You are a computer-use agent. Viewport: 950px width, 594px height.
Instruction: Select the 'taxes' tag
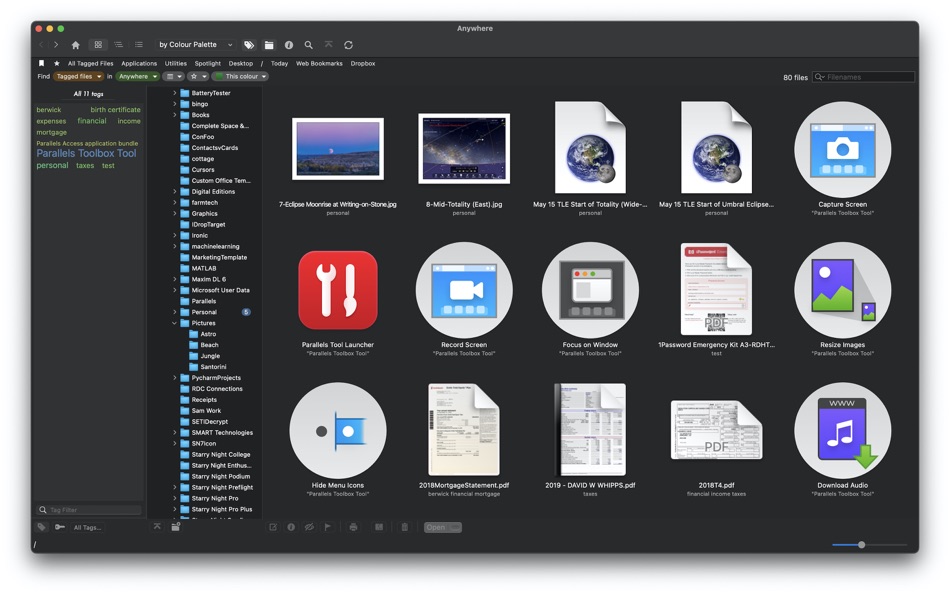(x=85, y=165)
